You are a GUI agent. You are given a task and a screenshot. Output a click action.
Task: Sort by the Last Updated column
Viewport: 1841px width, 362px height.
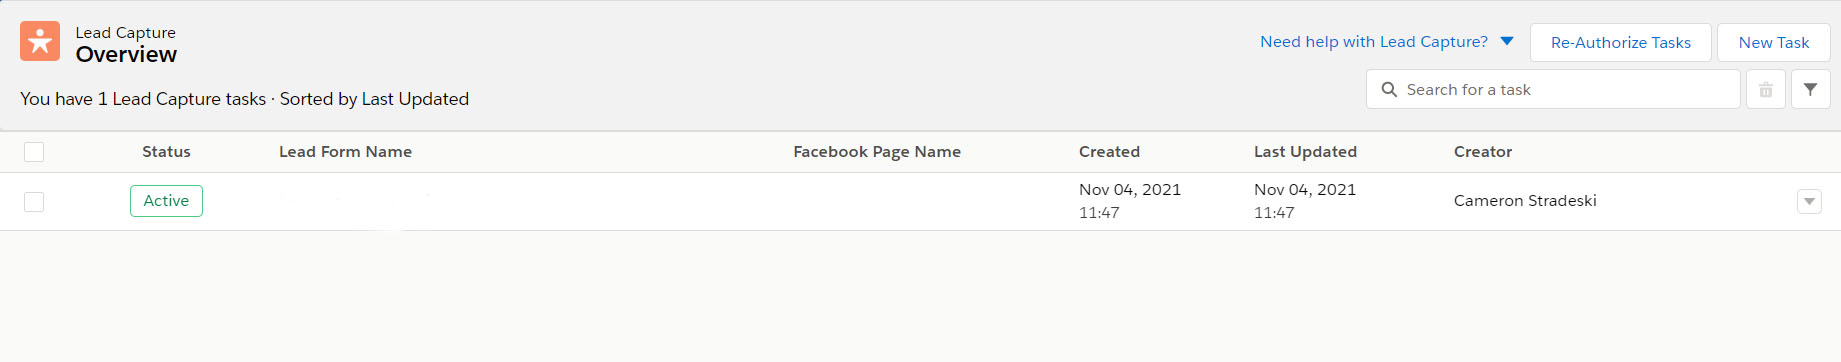pyautogui.click(x=1305, y=152)
